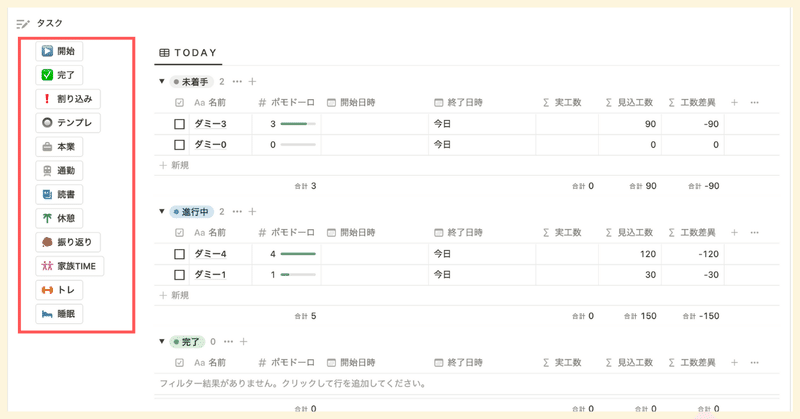Click the 開始 start button
Screen dimensions: 800x419
(x=59, y=51)
